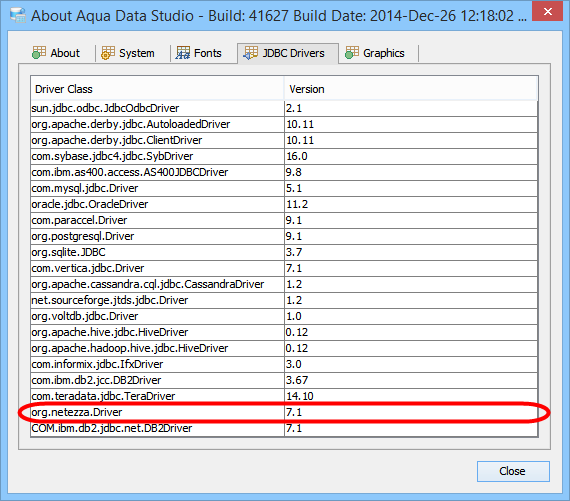The height and width of the screenshot is (501, 570).
Task: Select COM.ibm.db2.jdbc.net.DB2Driver row
Action: 284,428
